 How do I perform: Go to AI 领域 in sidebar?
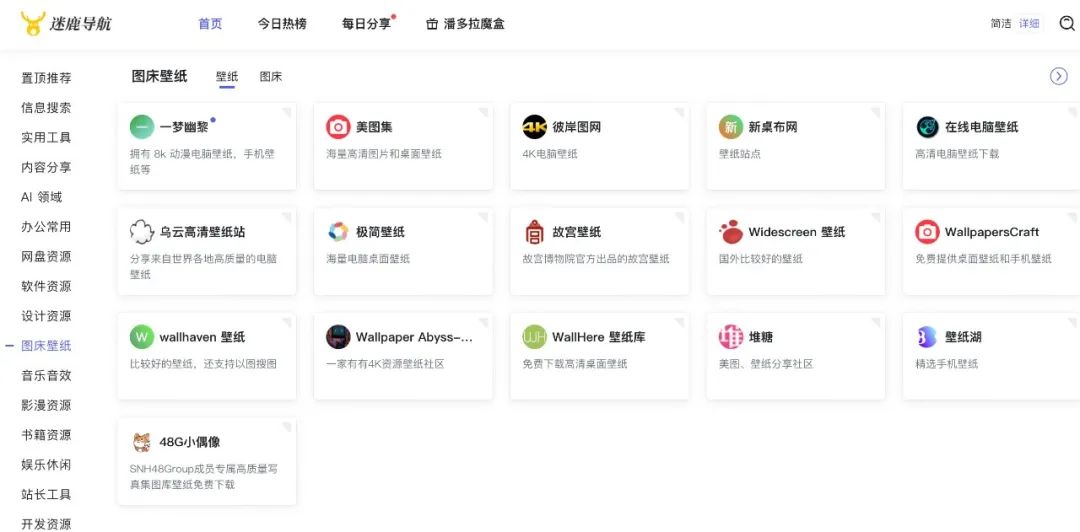click(41, 197)
